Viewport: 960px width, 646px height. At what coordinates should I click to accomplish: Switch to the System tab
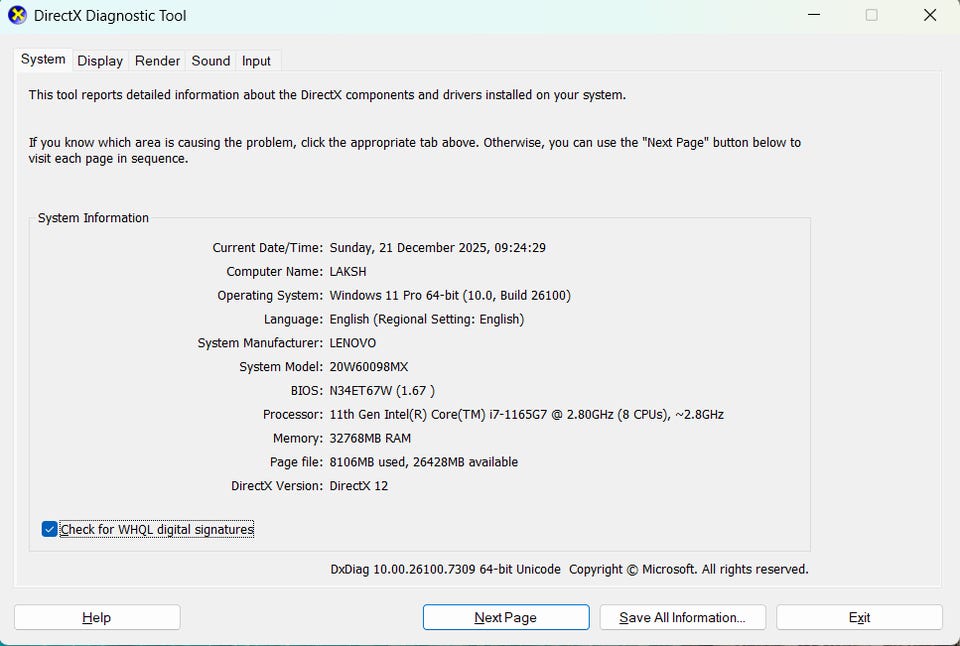43,59
